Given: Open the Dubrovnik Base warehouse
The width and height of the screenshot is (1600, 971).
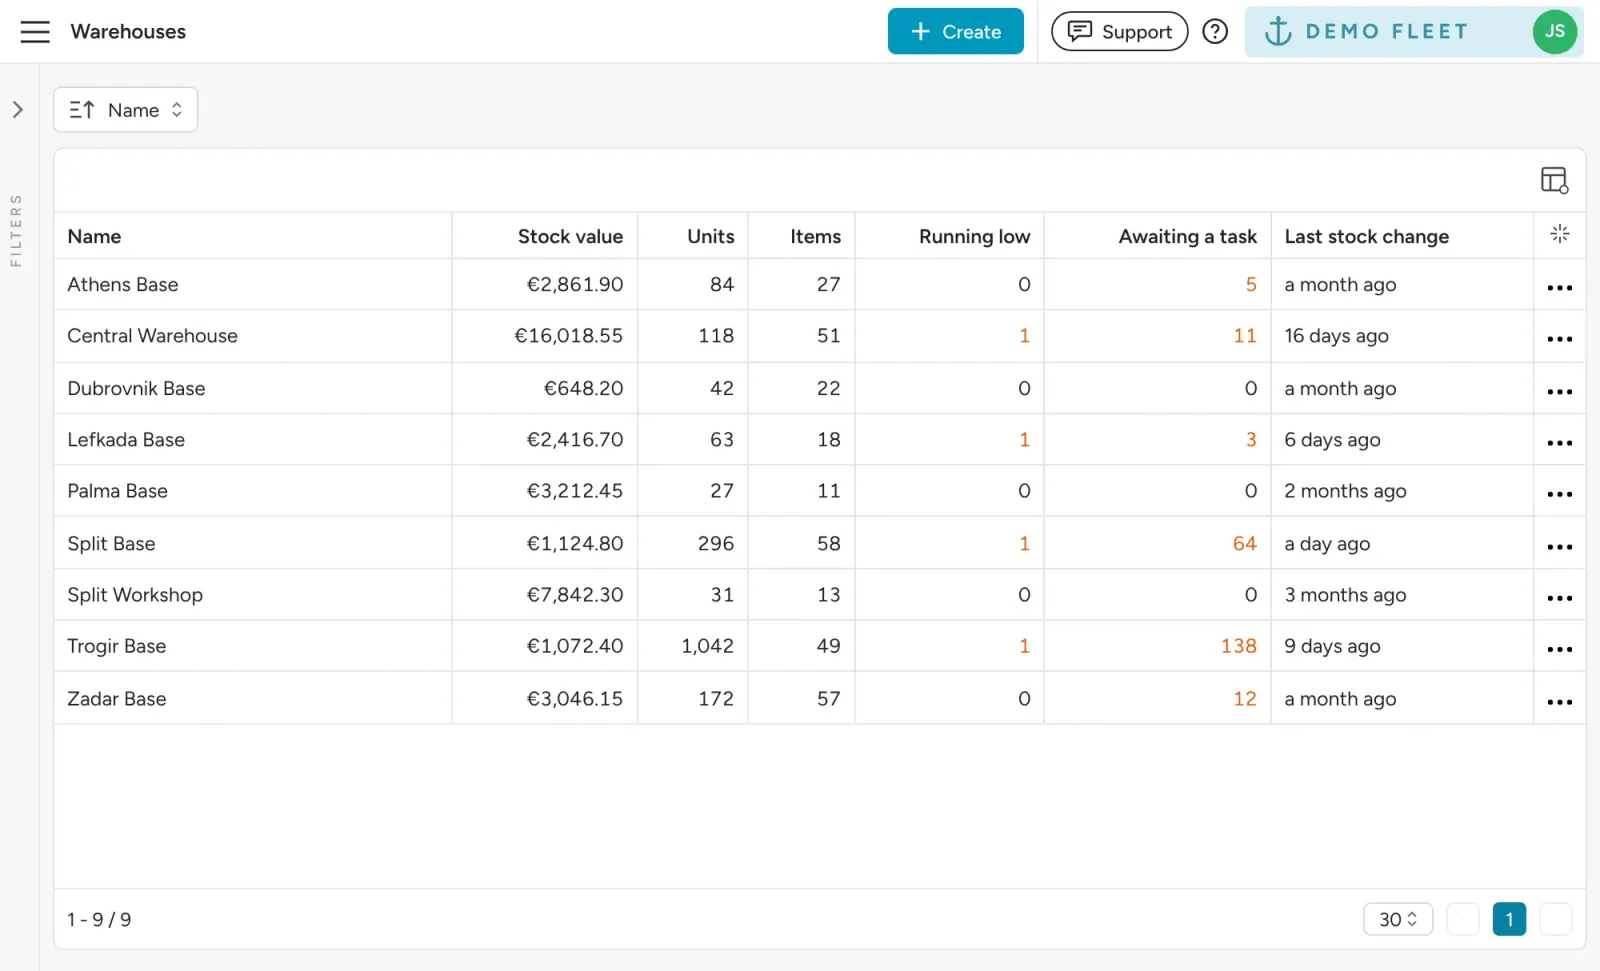Looking at the screenshot, I should pos(136,388).
